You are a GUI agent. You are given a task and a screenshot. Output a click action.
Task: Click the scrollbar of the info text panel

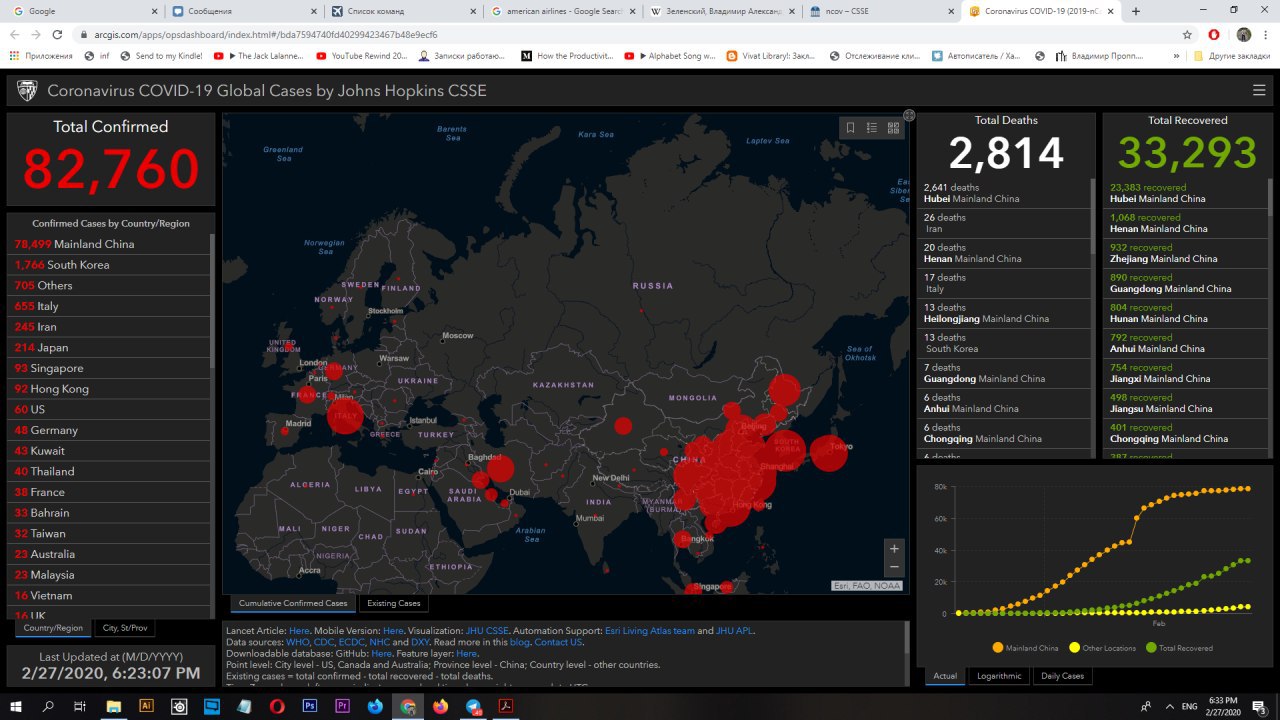(907, 640)
